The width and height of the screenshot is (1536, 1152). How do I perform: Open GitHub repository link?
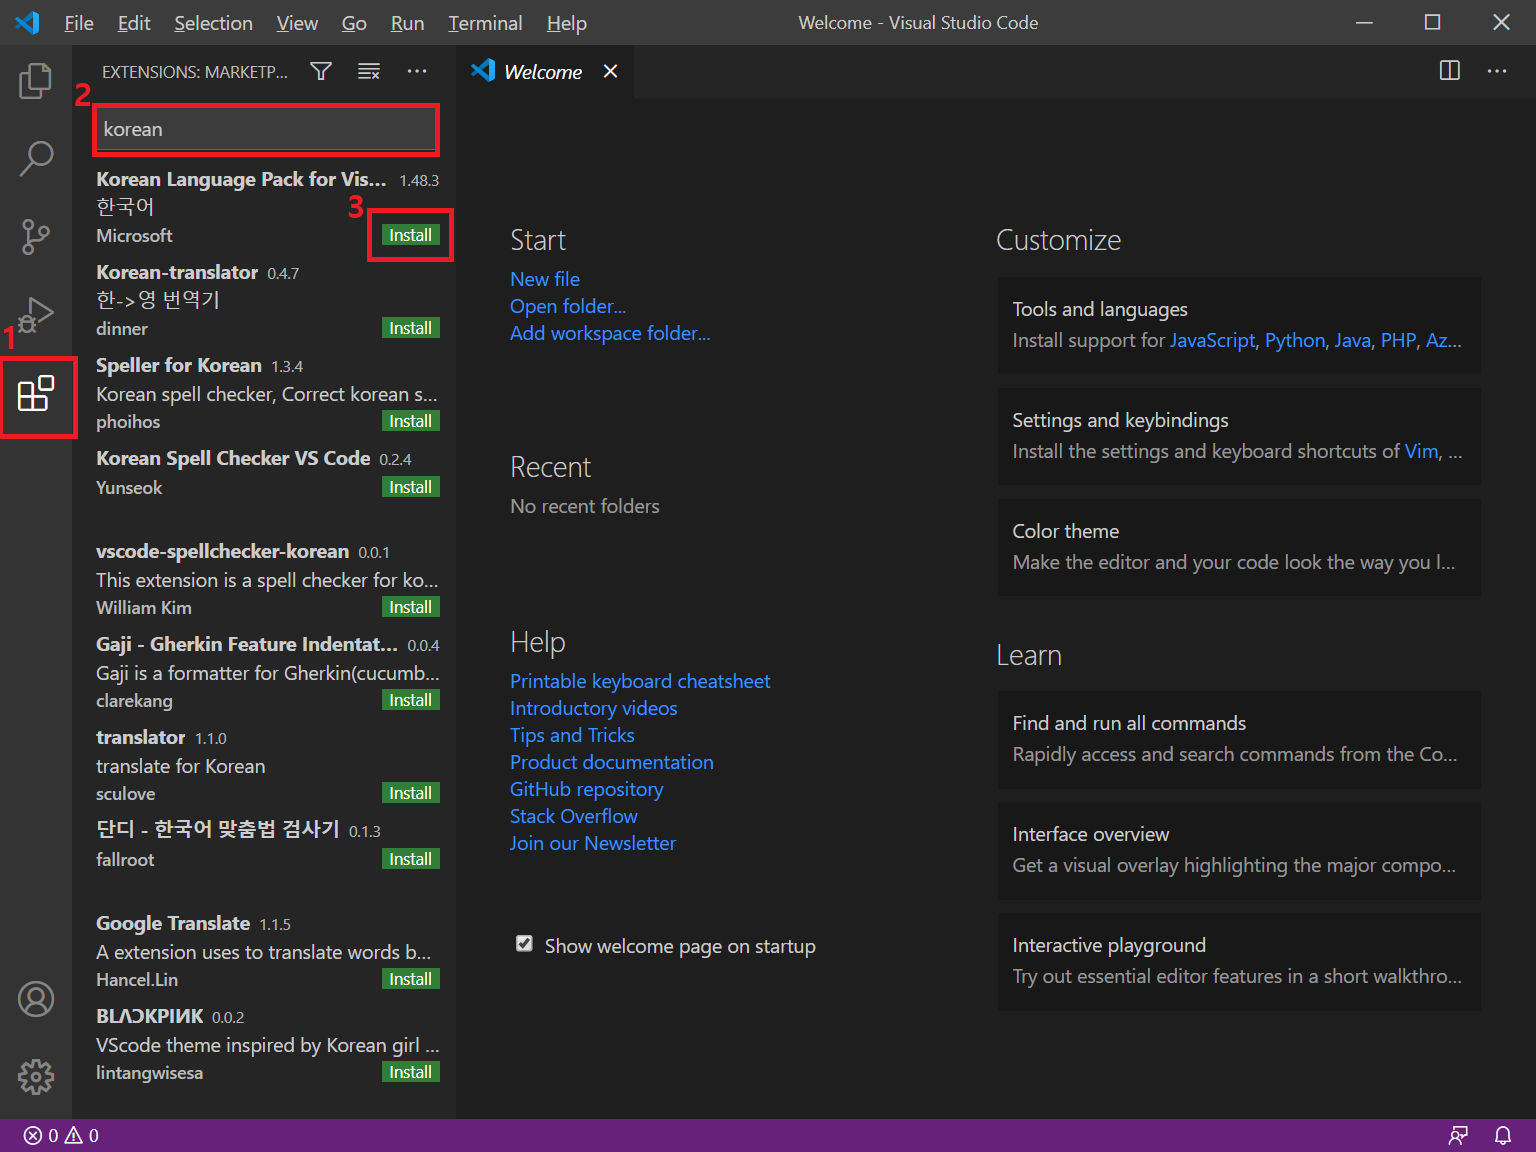coord(587,789)
